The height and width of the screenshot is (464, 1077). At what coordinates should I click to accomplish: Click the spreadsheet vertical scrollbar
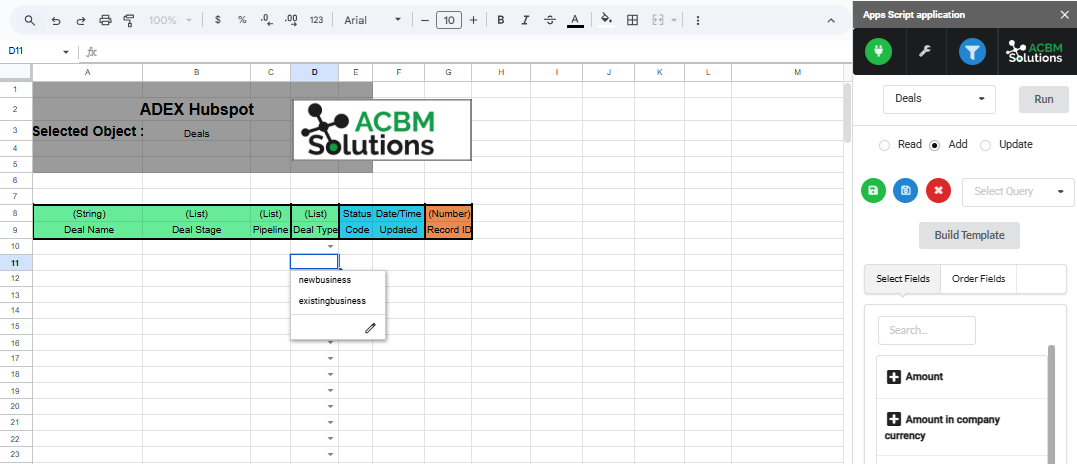[x=847, y=113]
